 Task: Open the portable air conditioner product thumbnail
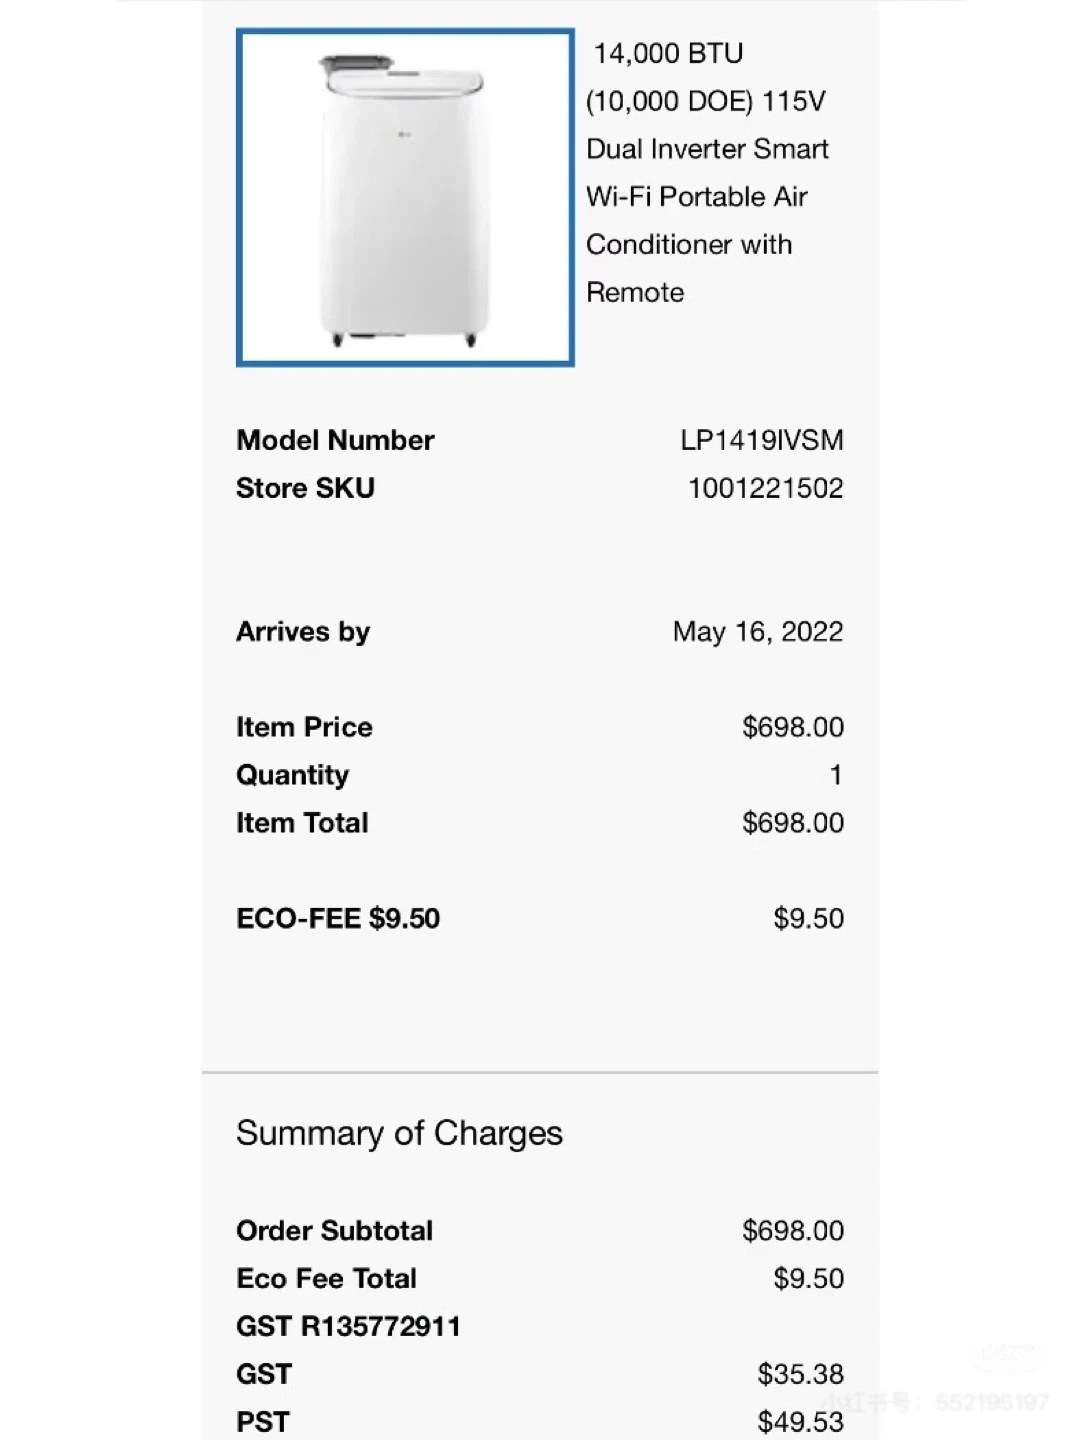click(x=405, y=198)
